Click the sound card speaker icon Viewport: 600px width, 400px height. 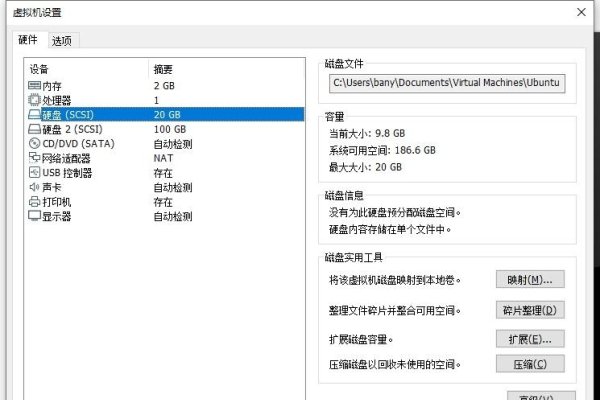[x=34, y=187]
